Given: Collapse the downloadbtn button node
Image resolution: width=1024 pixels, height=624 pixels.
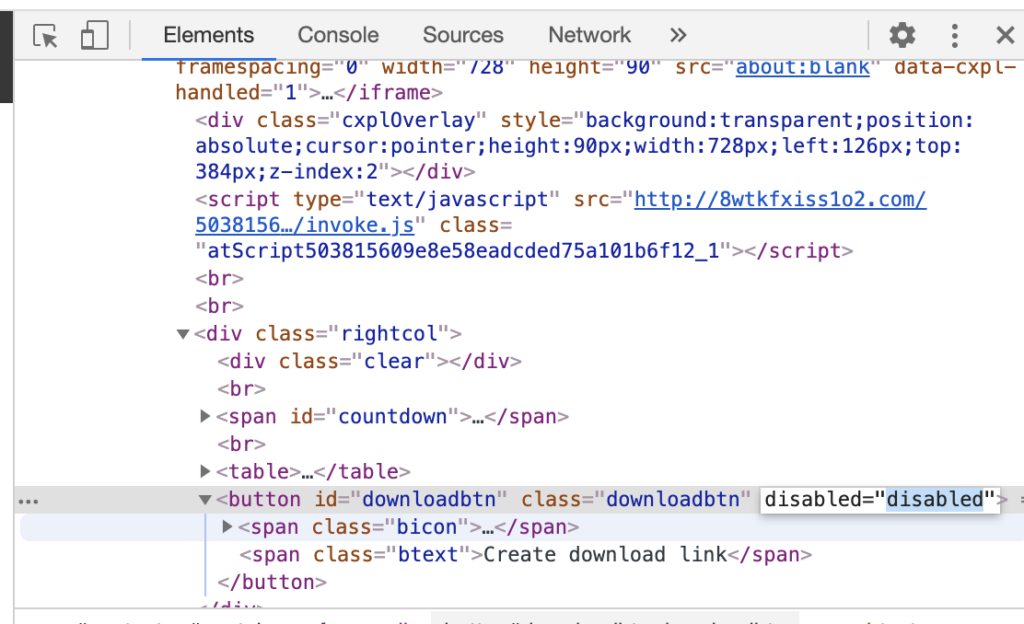Looking at the screenshot, I should (205, 500).
